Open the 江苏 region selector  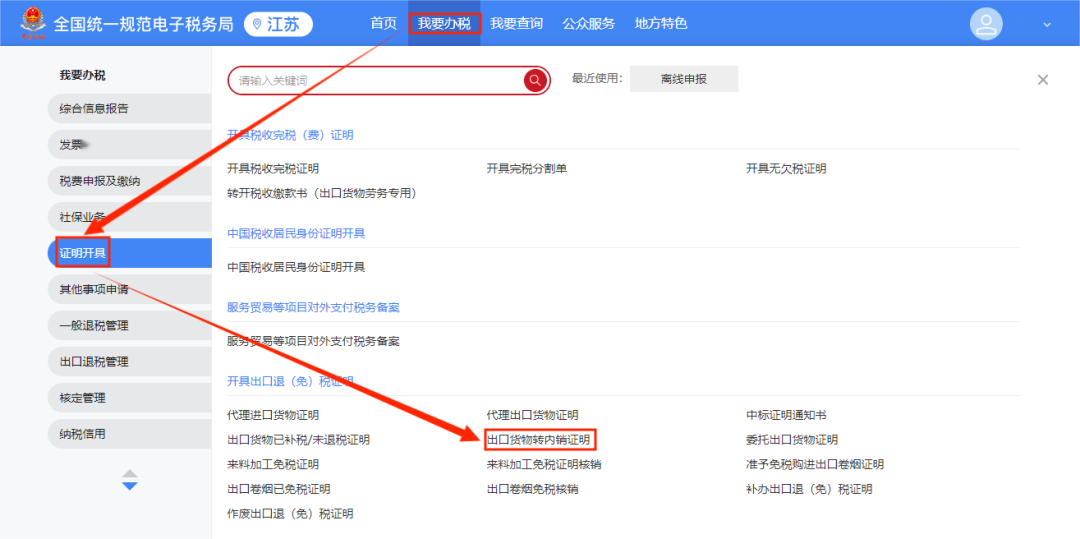pos(278,24)
